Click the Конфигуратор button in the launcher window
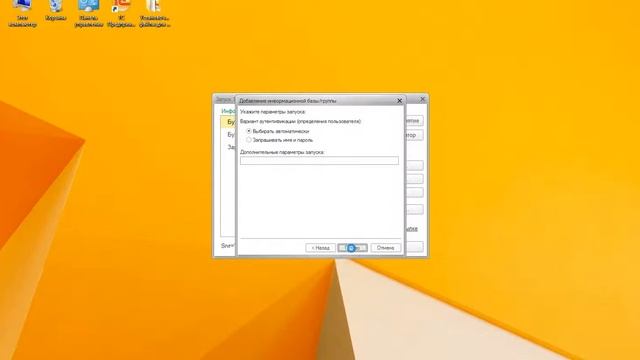 coord(414,135)
